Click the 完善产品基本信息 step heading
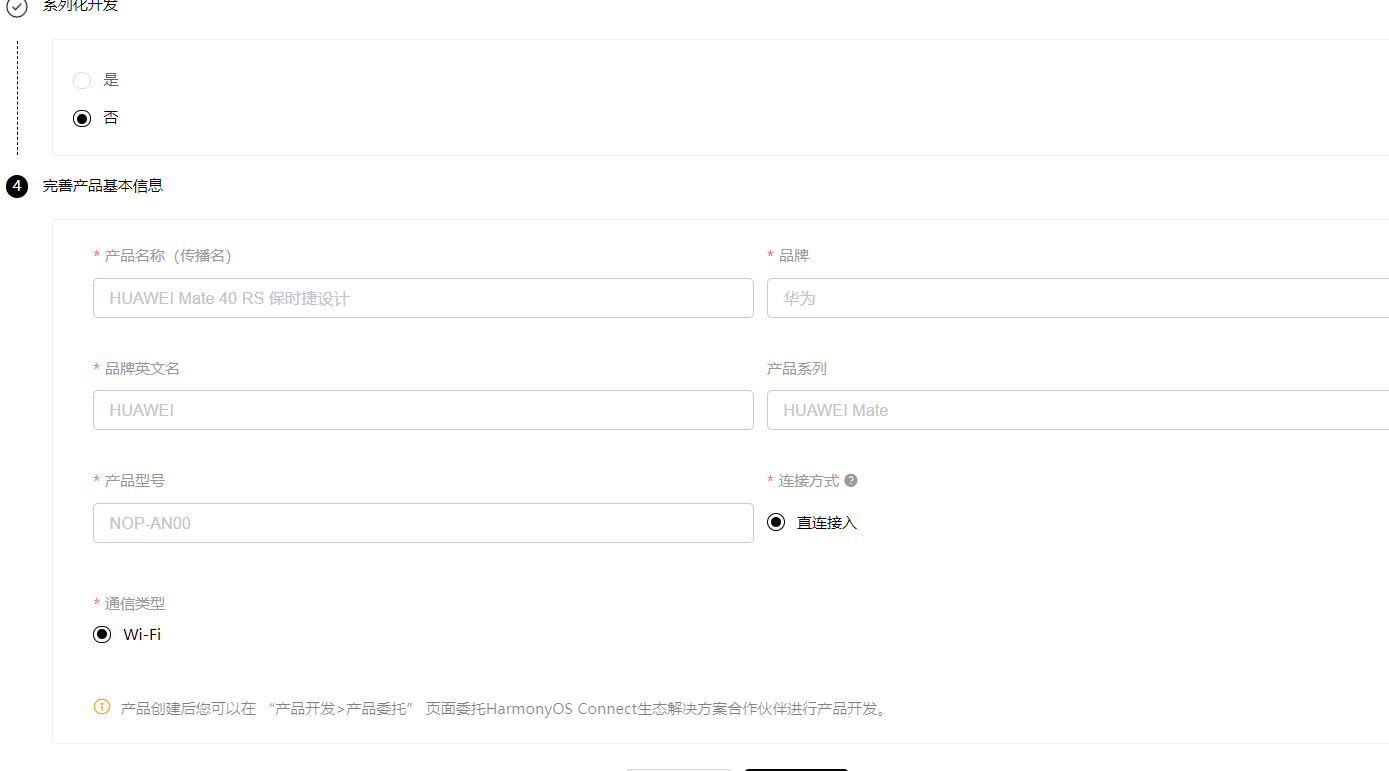This screenshot has height=771, width=1389. 103,186
